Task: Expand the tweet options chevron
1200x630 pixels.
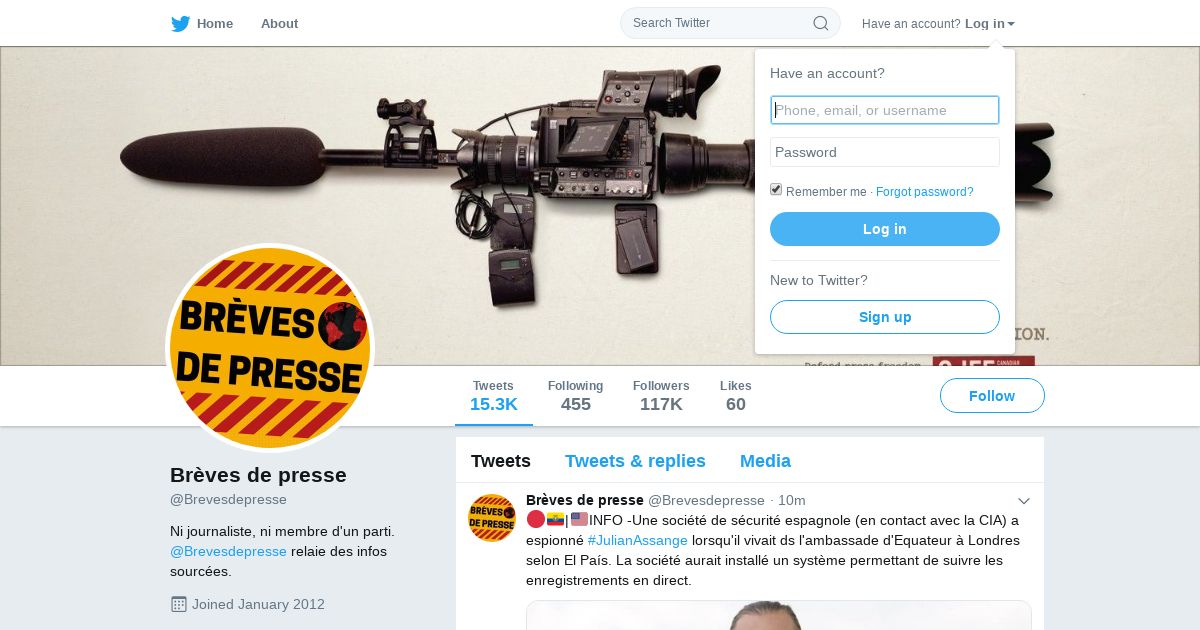Action: (1024, 500)
